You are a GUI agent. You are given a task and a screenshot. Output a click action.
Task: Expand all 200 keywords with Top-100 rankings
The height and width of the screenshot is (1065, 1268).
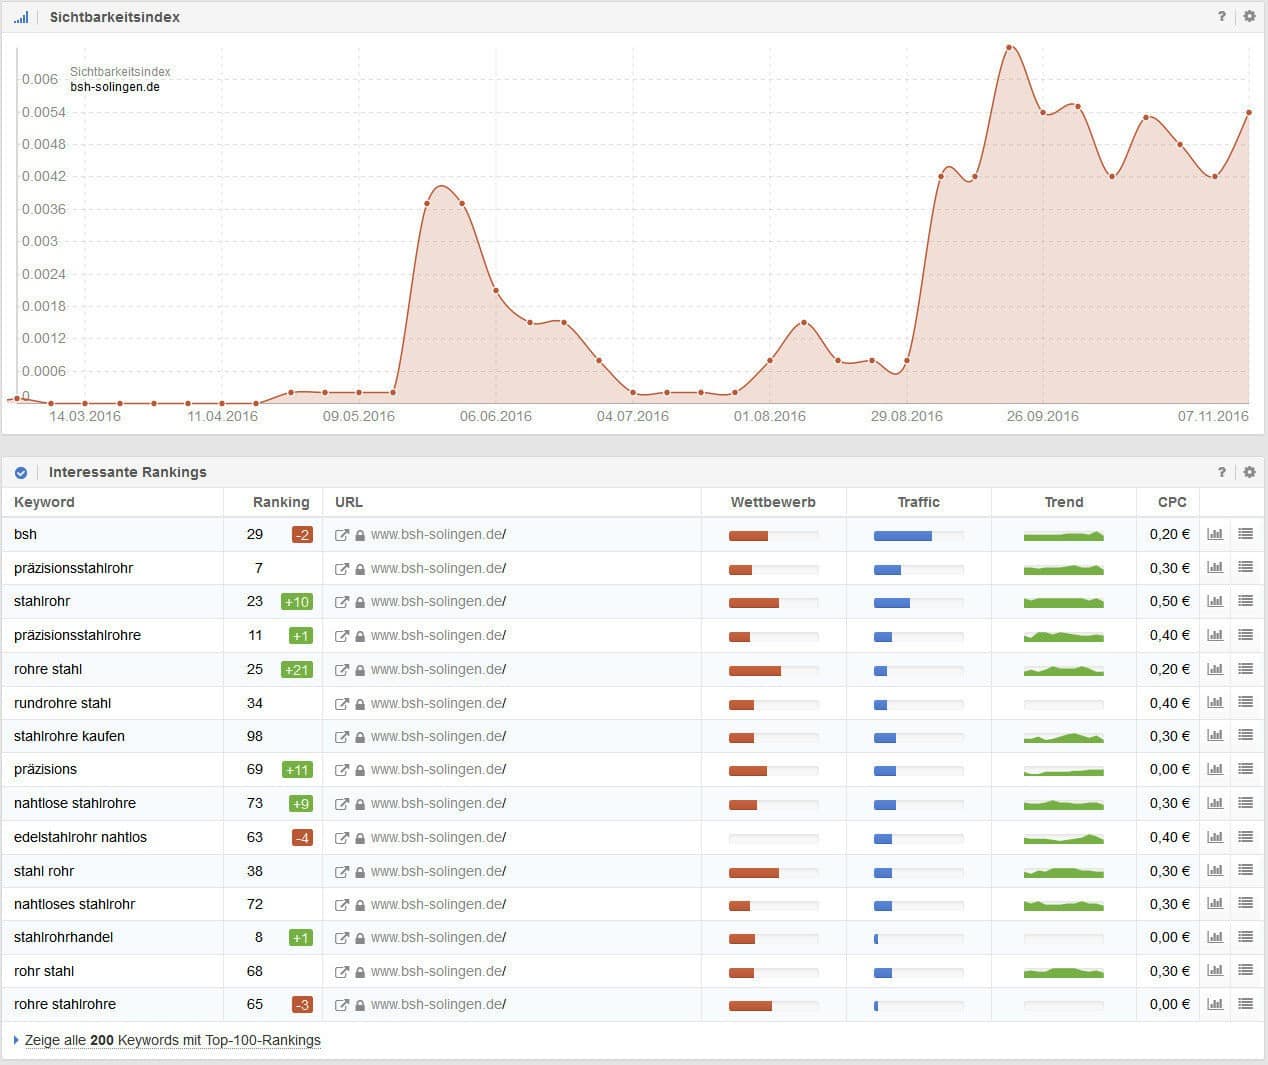[x=172, y=1040]
